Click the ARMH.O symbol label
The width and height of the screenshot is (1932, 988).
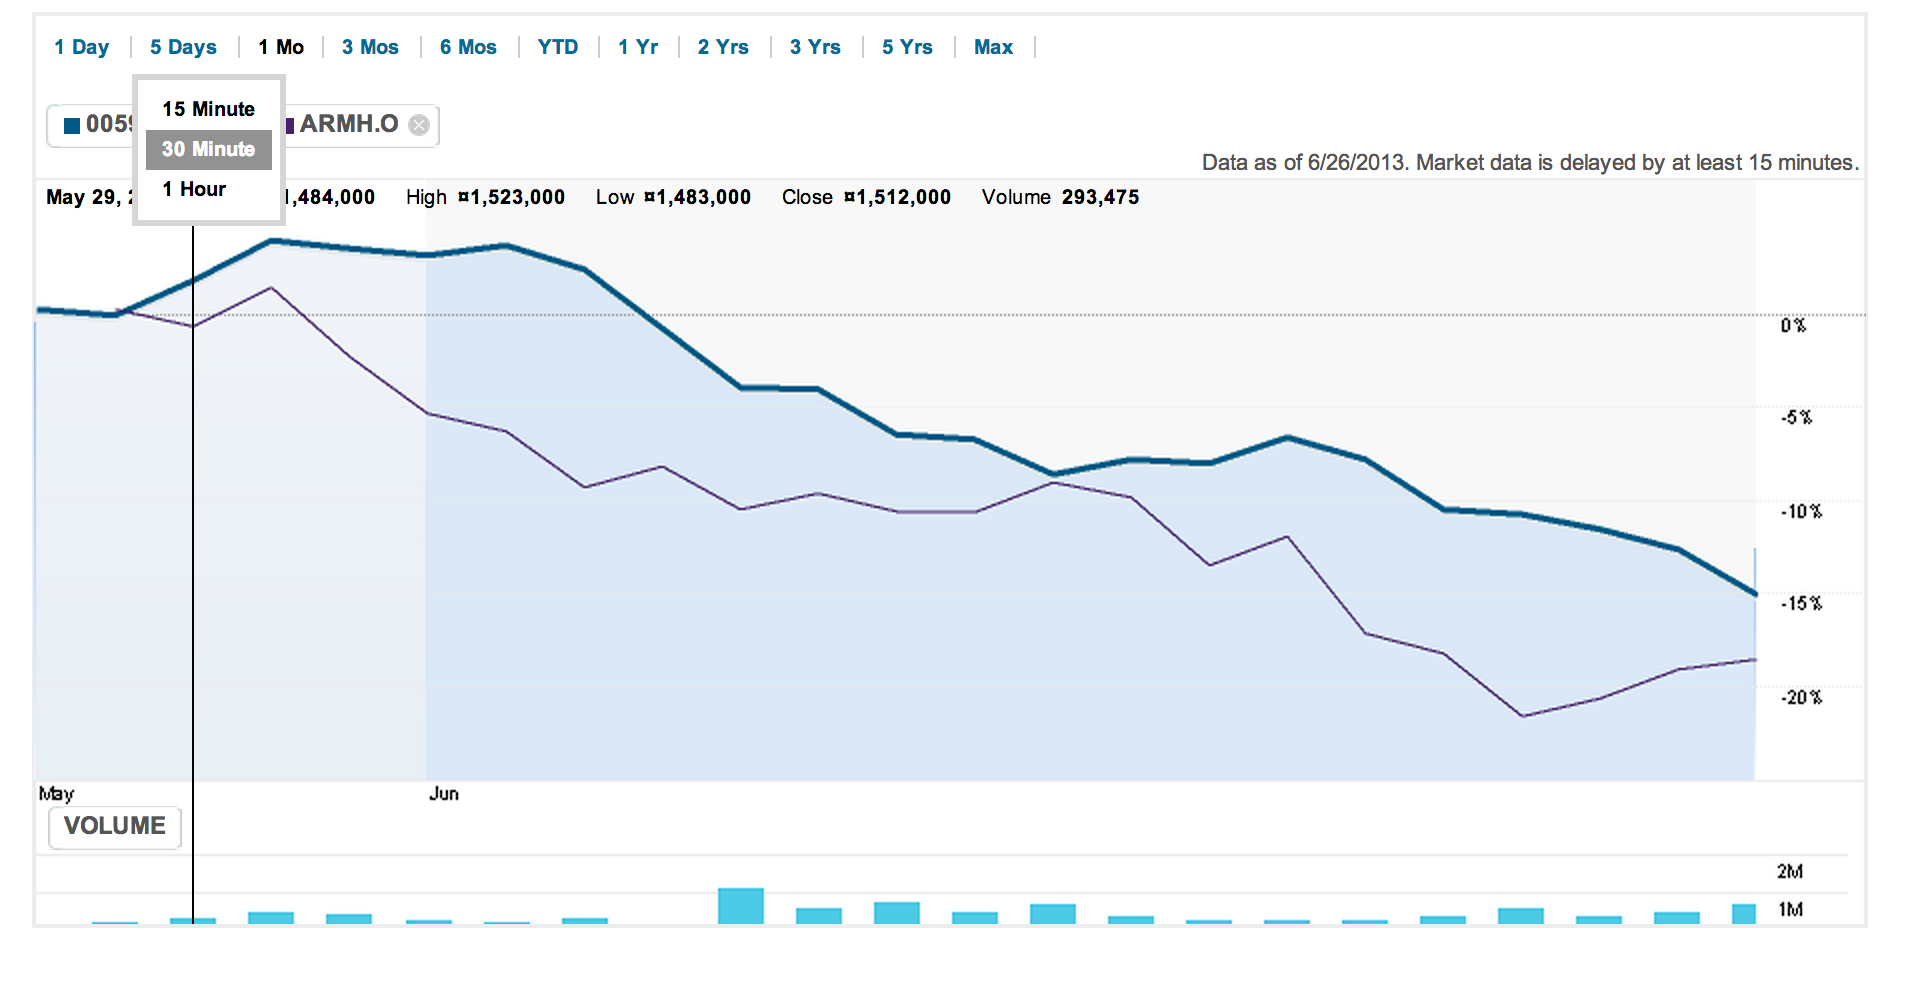tap(349, 124)
